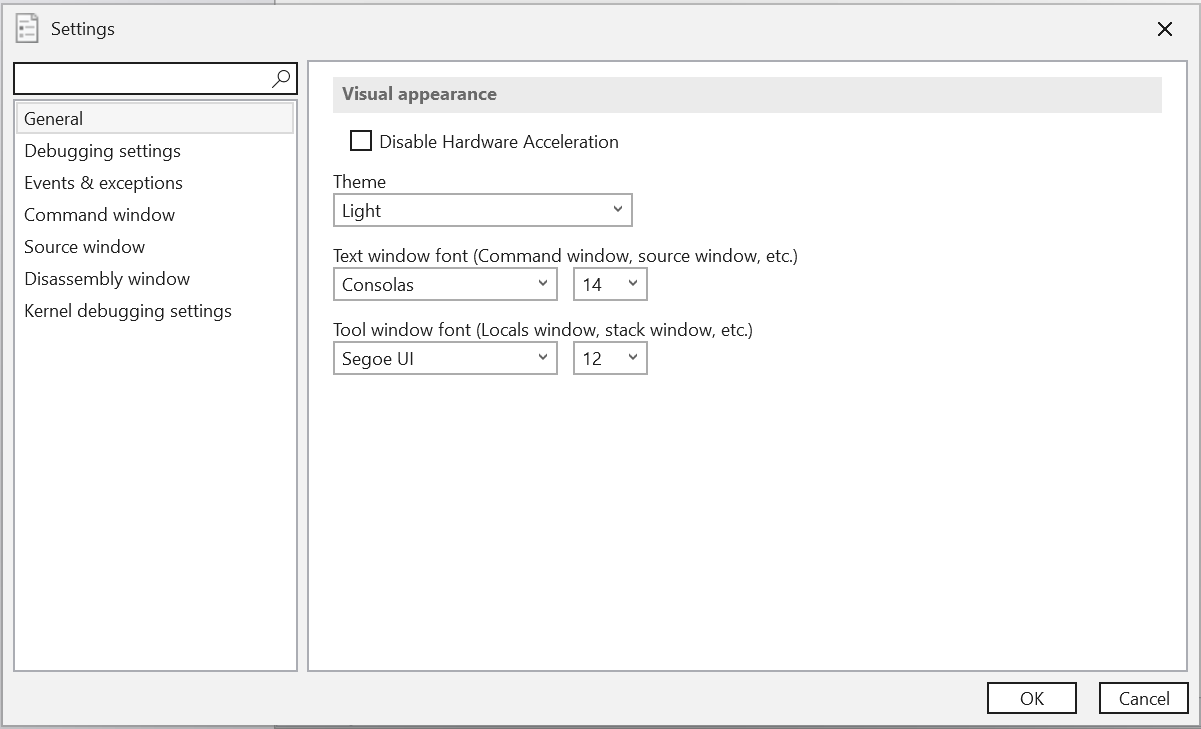Close the Settings dialog with the X

(x=1164, y=29)
